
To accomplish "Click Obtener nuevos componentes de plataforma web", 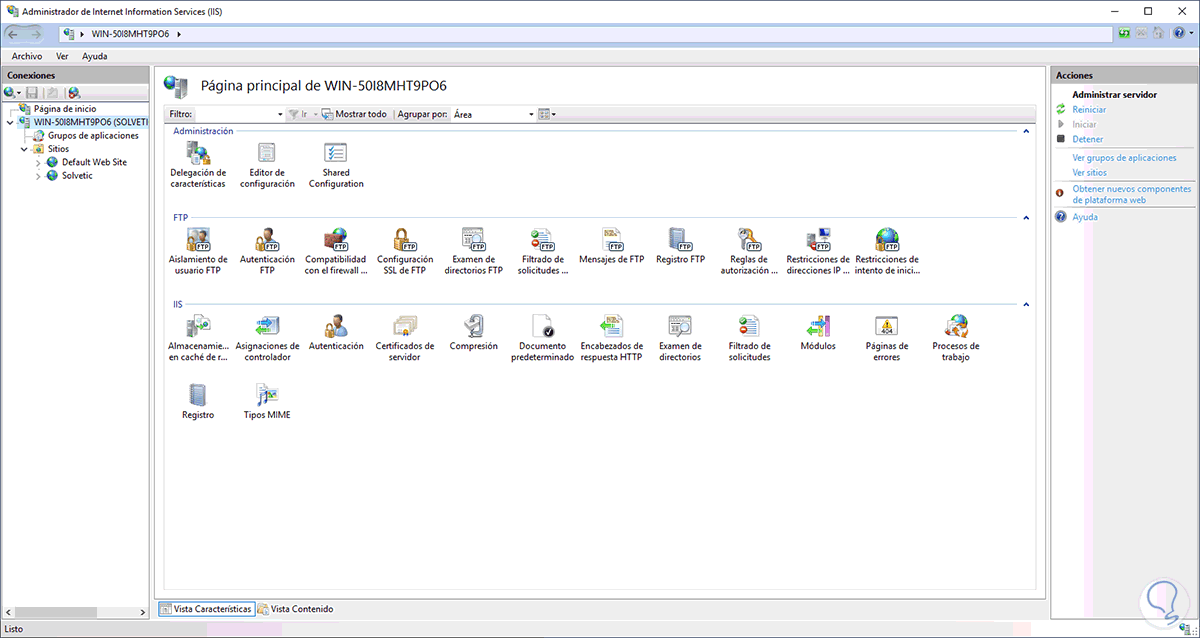I will point(1131,194).
